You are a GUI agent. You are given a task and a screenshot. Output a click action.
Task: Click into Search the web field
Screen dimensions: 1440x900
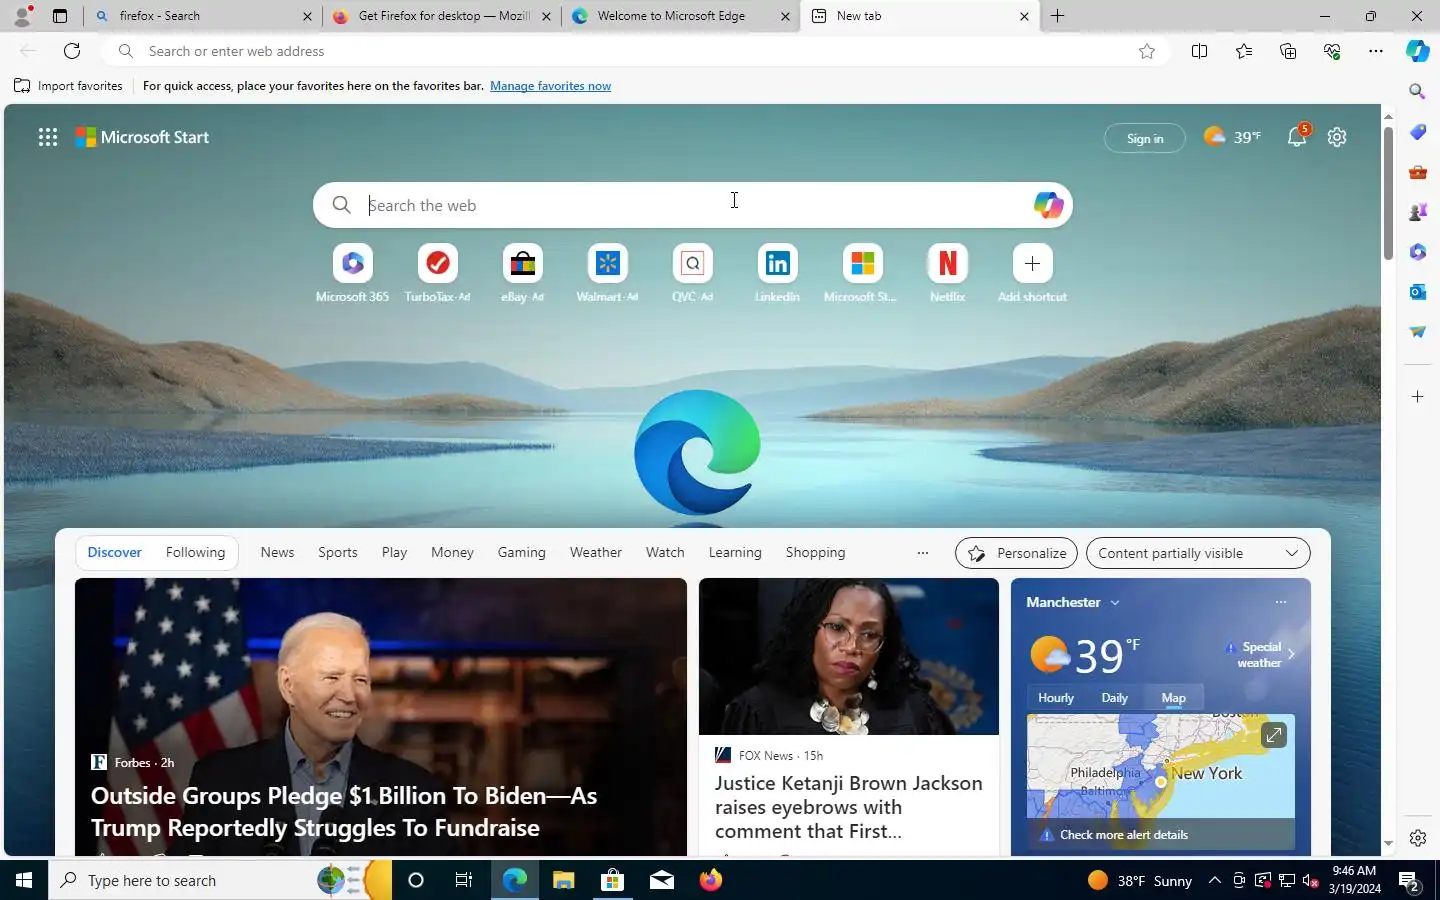pyautogui.click(x=692, y=205)
